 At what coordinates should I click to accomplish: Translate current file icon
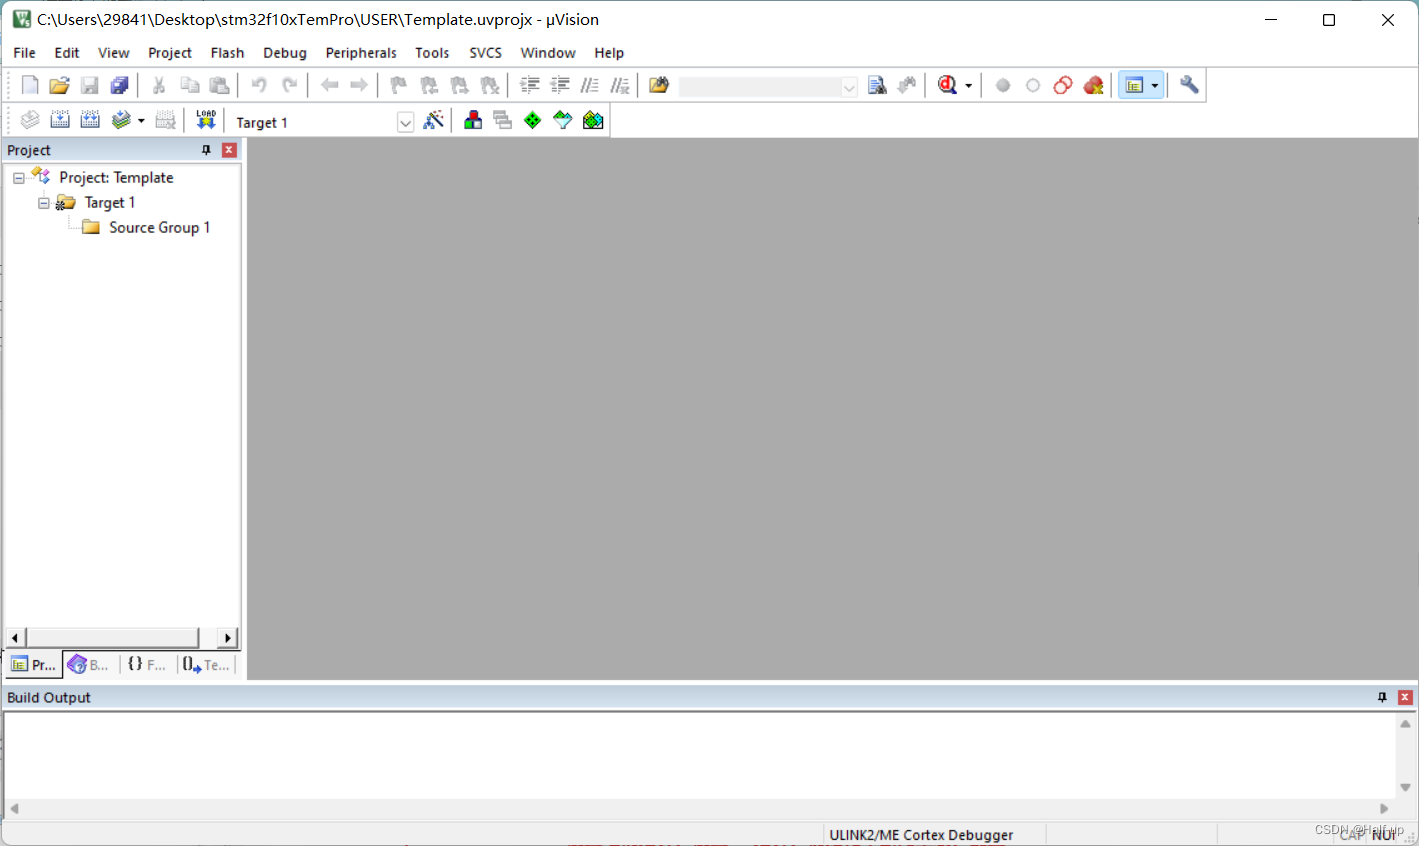click(30, 120)
